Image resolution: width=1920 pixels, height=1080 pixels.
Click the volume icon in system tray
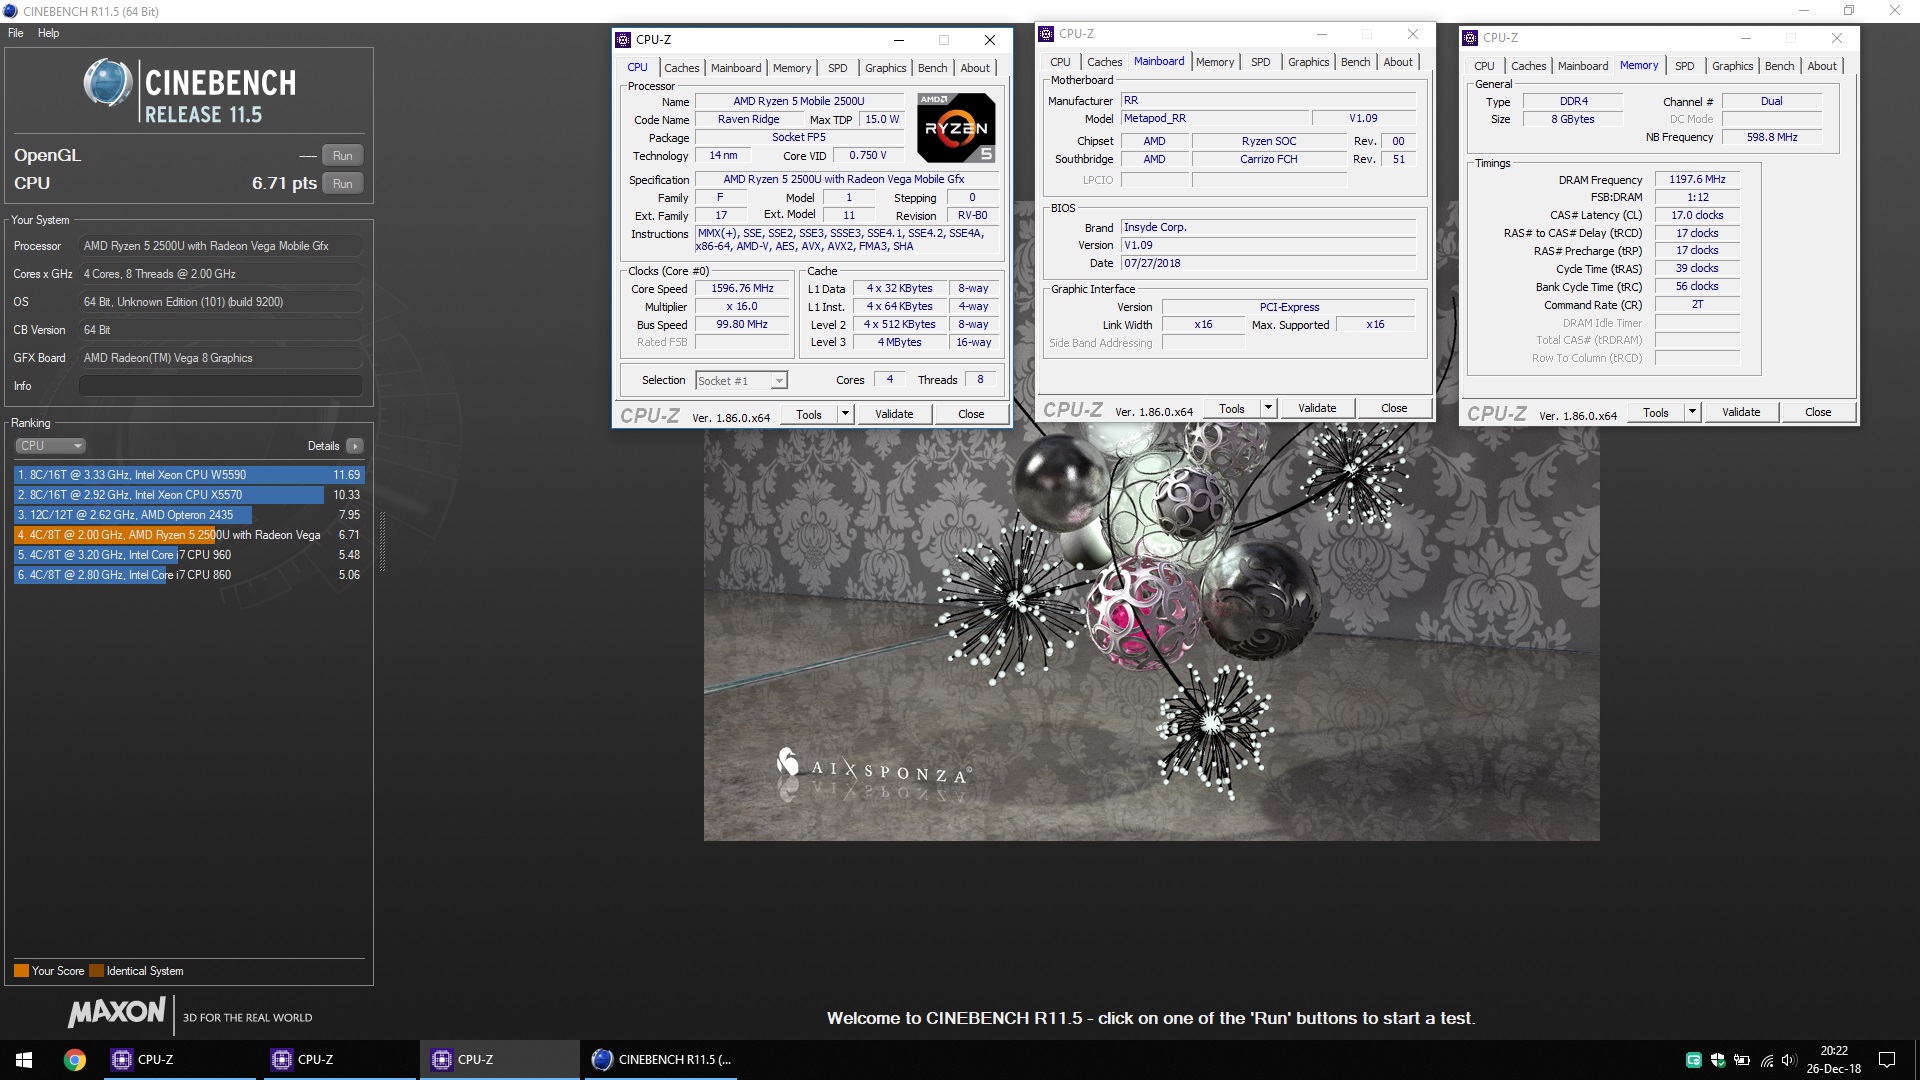tap(1789, 1060)
